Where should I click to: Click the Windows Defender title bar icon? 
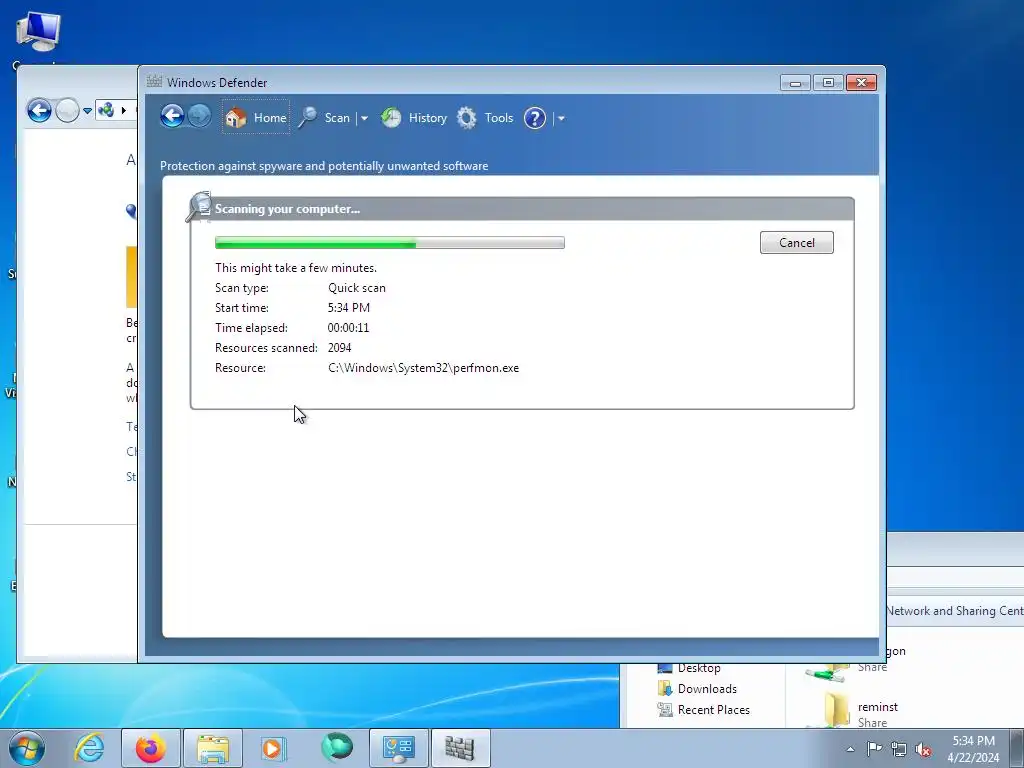click(x=154, y=82)
